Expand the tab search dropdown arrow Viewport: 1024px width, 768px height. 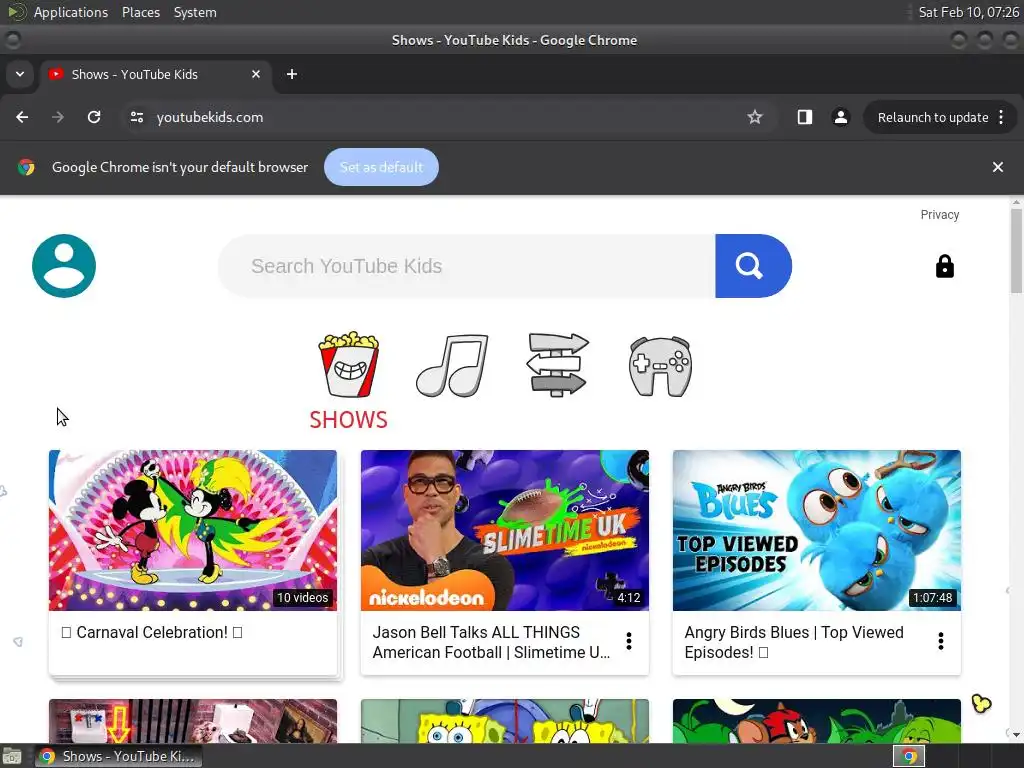[x=20, y=74]
